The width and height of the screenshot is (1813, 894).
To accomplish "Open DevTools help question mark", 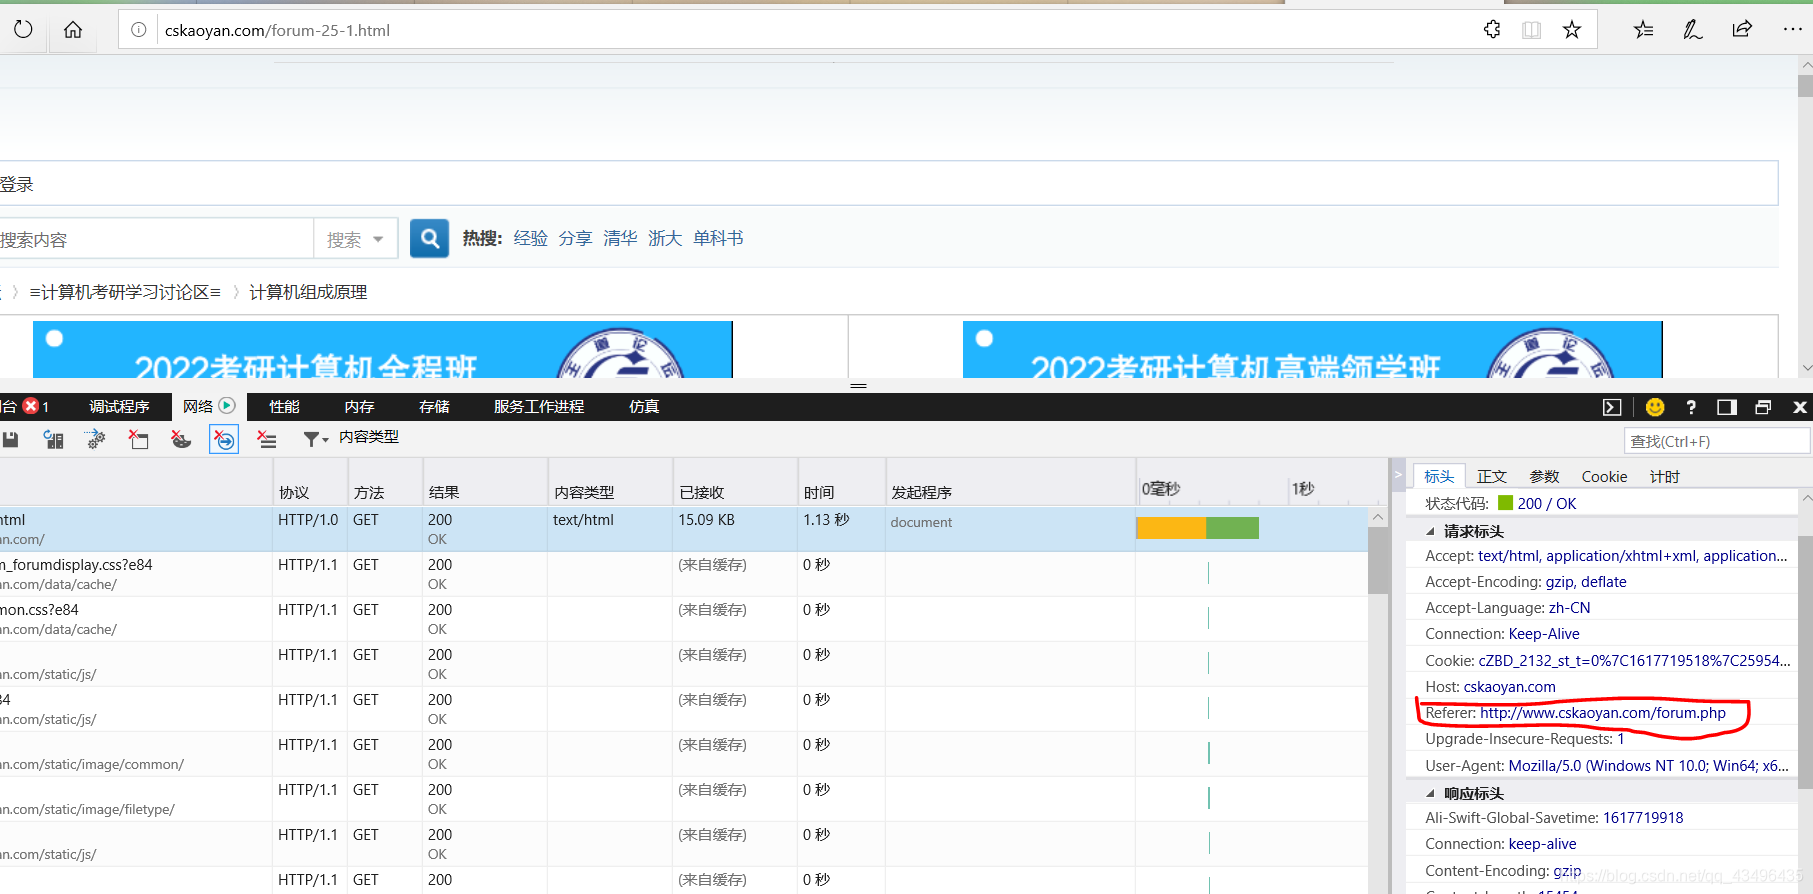I will [x=1691, y=407].
